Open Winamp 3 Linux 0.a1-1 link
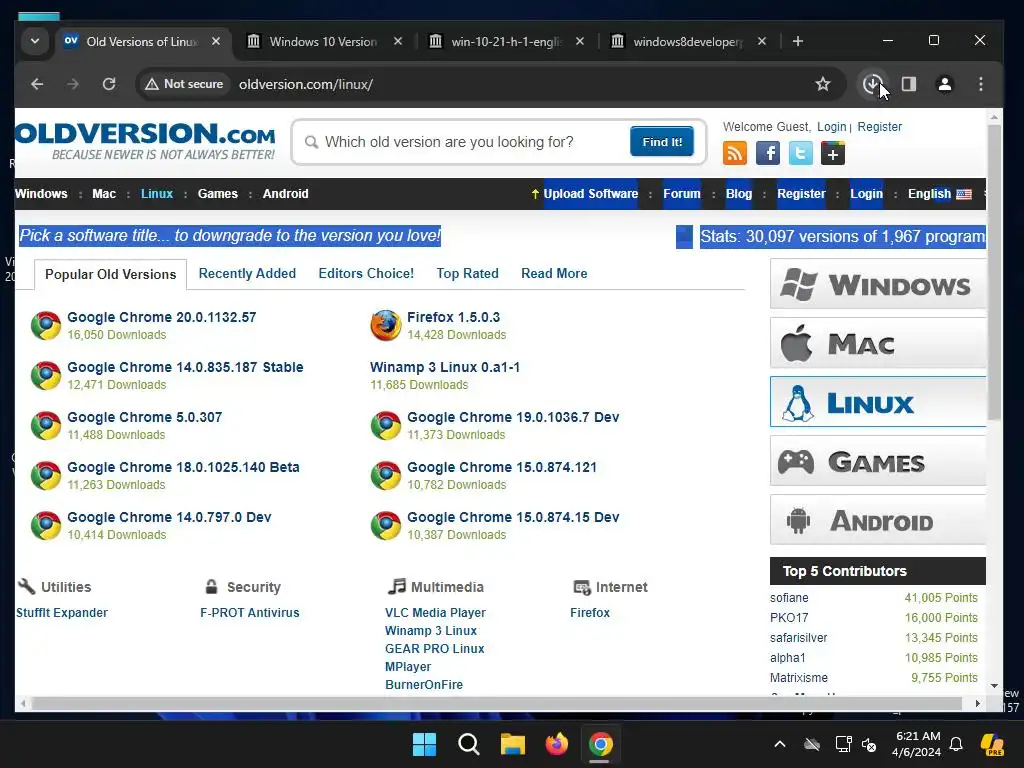The image size is (1024, 768). 445,368
